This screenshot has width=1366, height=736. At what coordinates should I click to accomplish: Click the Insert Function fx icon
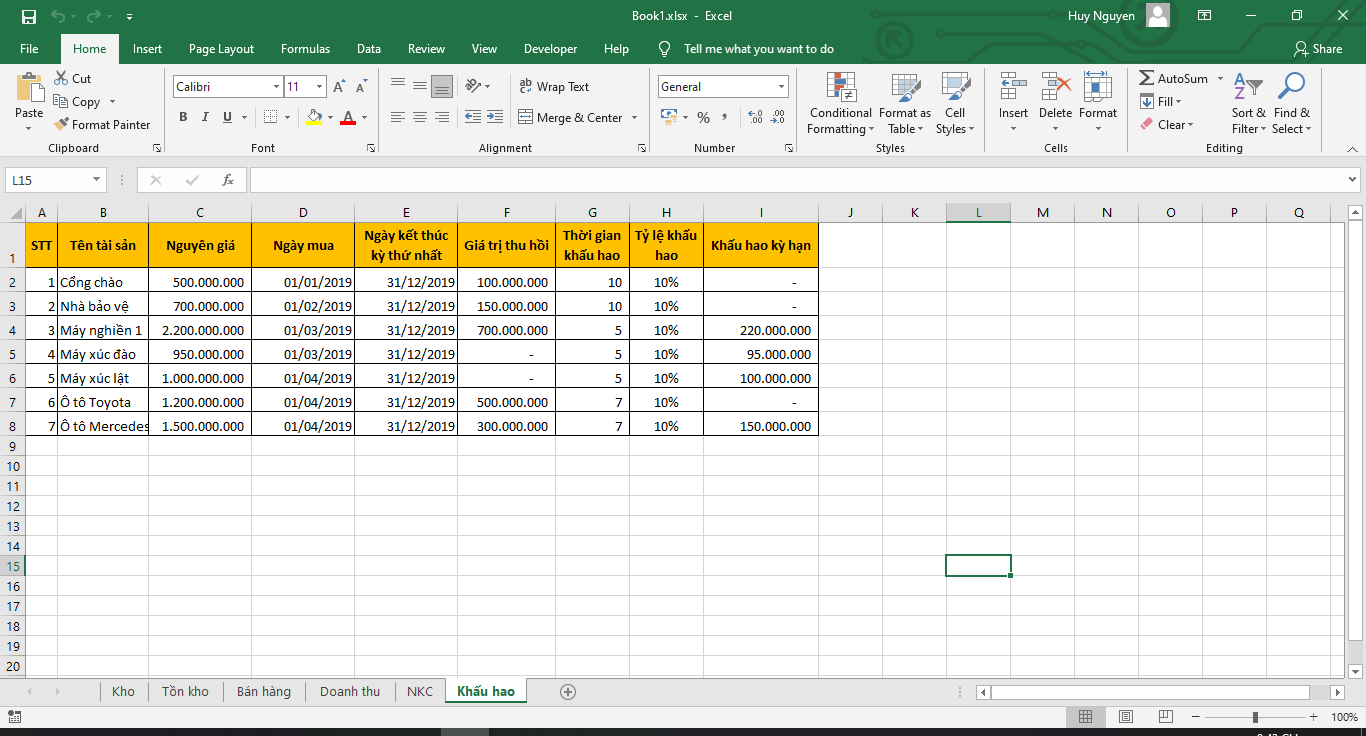click(x=228, y=180)
